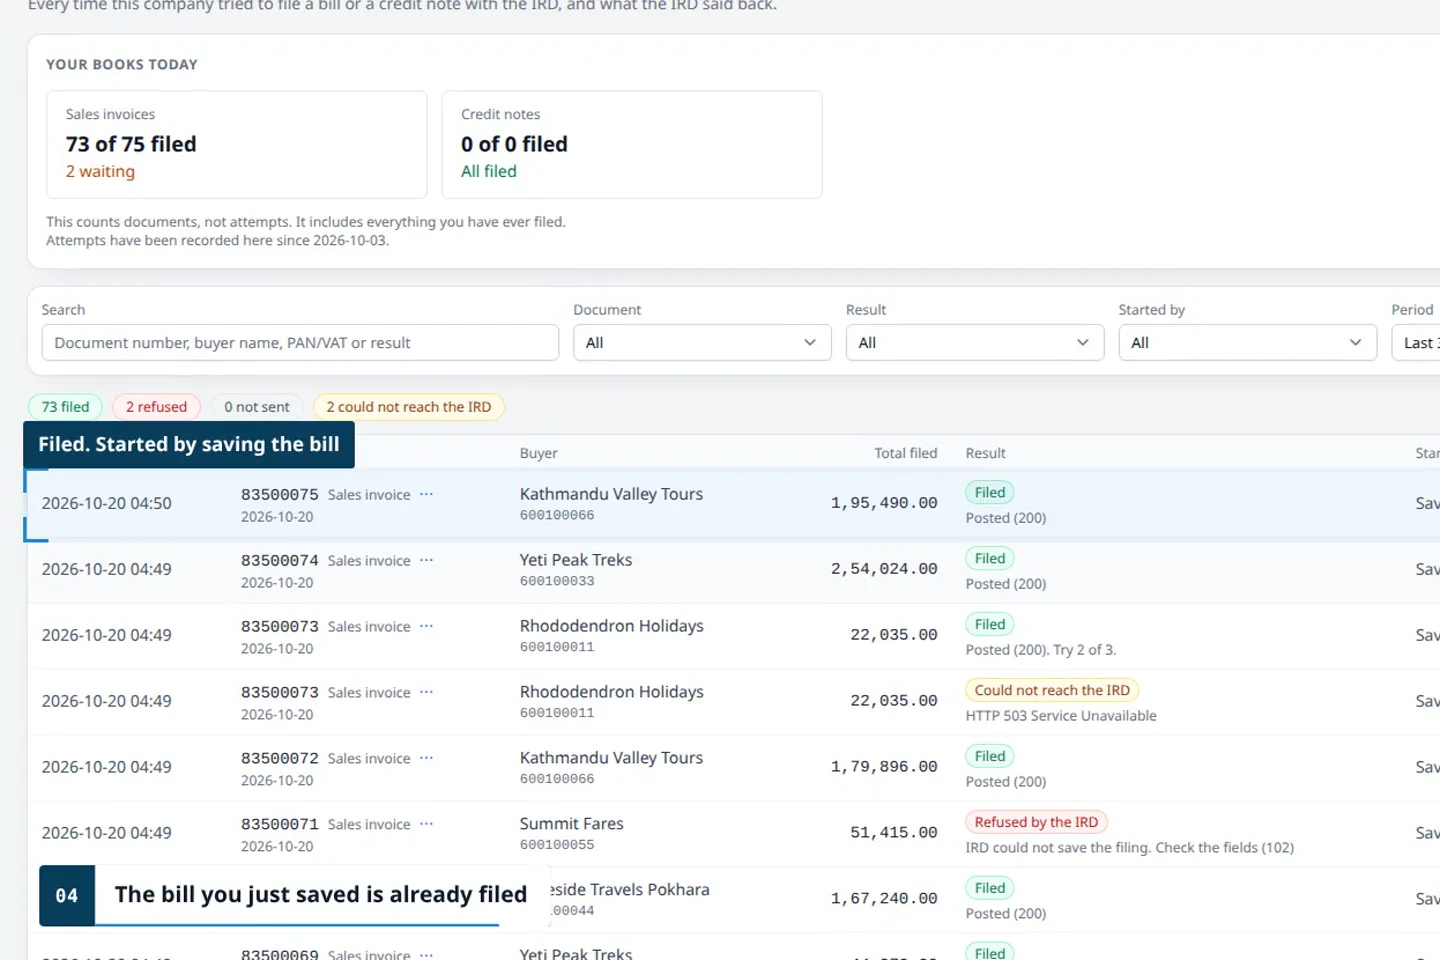This screenshot has width=1440, height=960.
Task: Expand the Document filter dropdown
Action: (702, 343)
